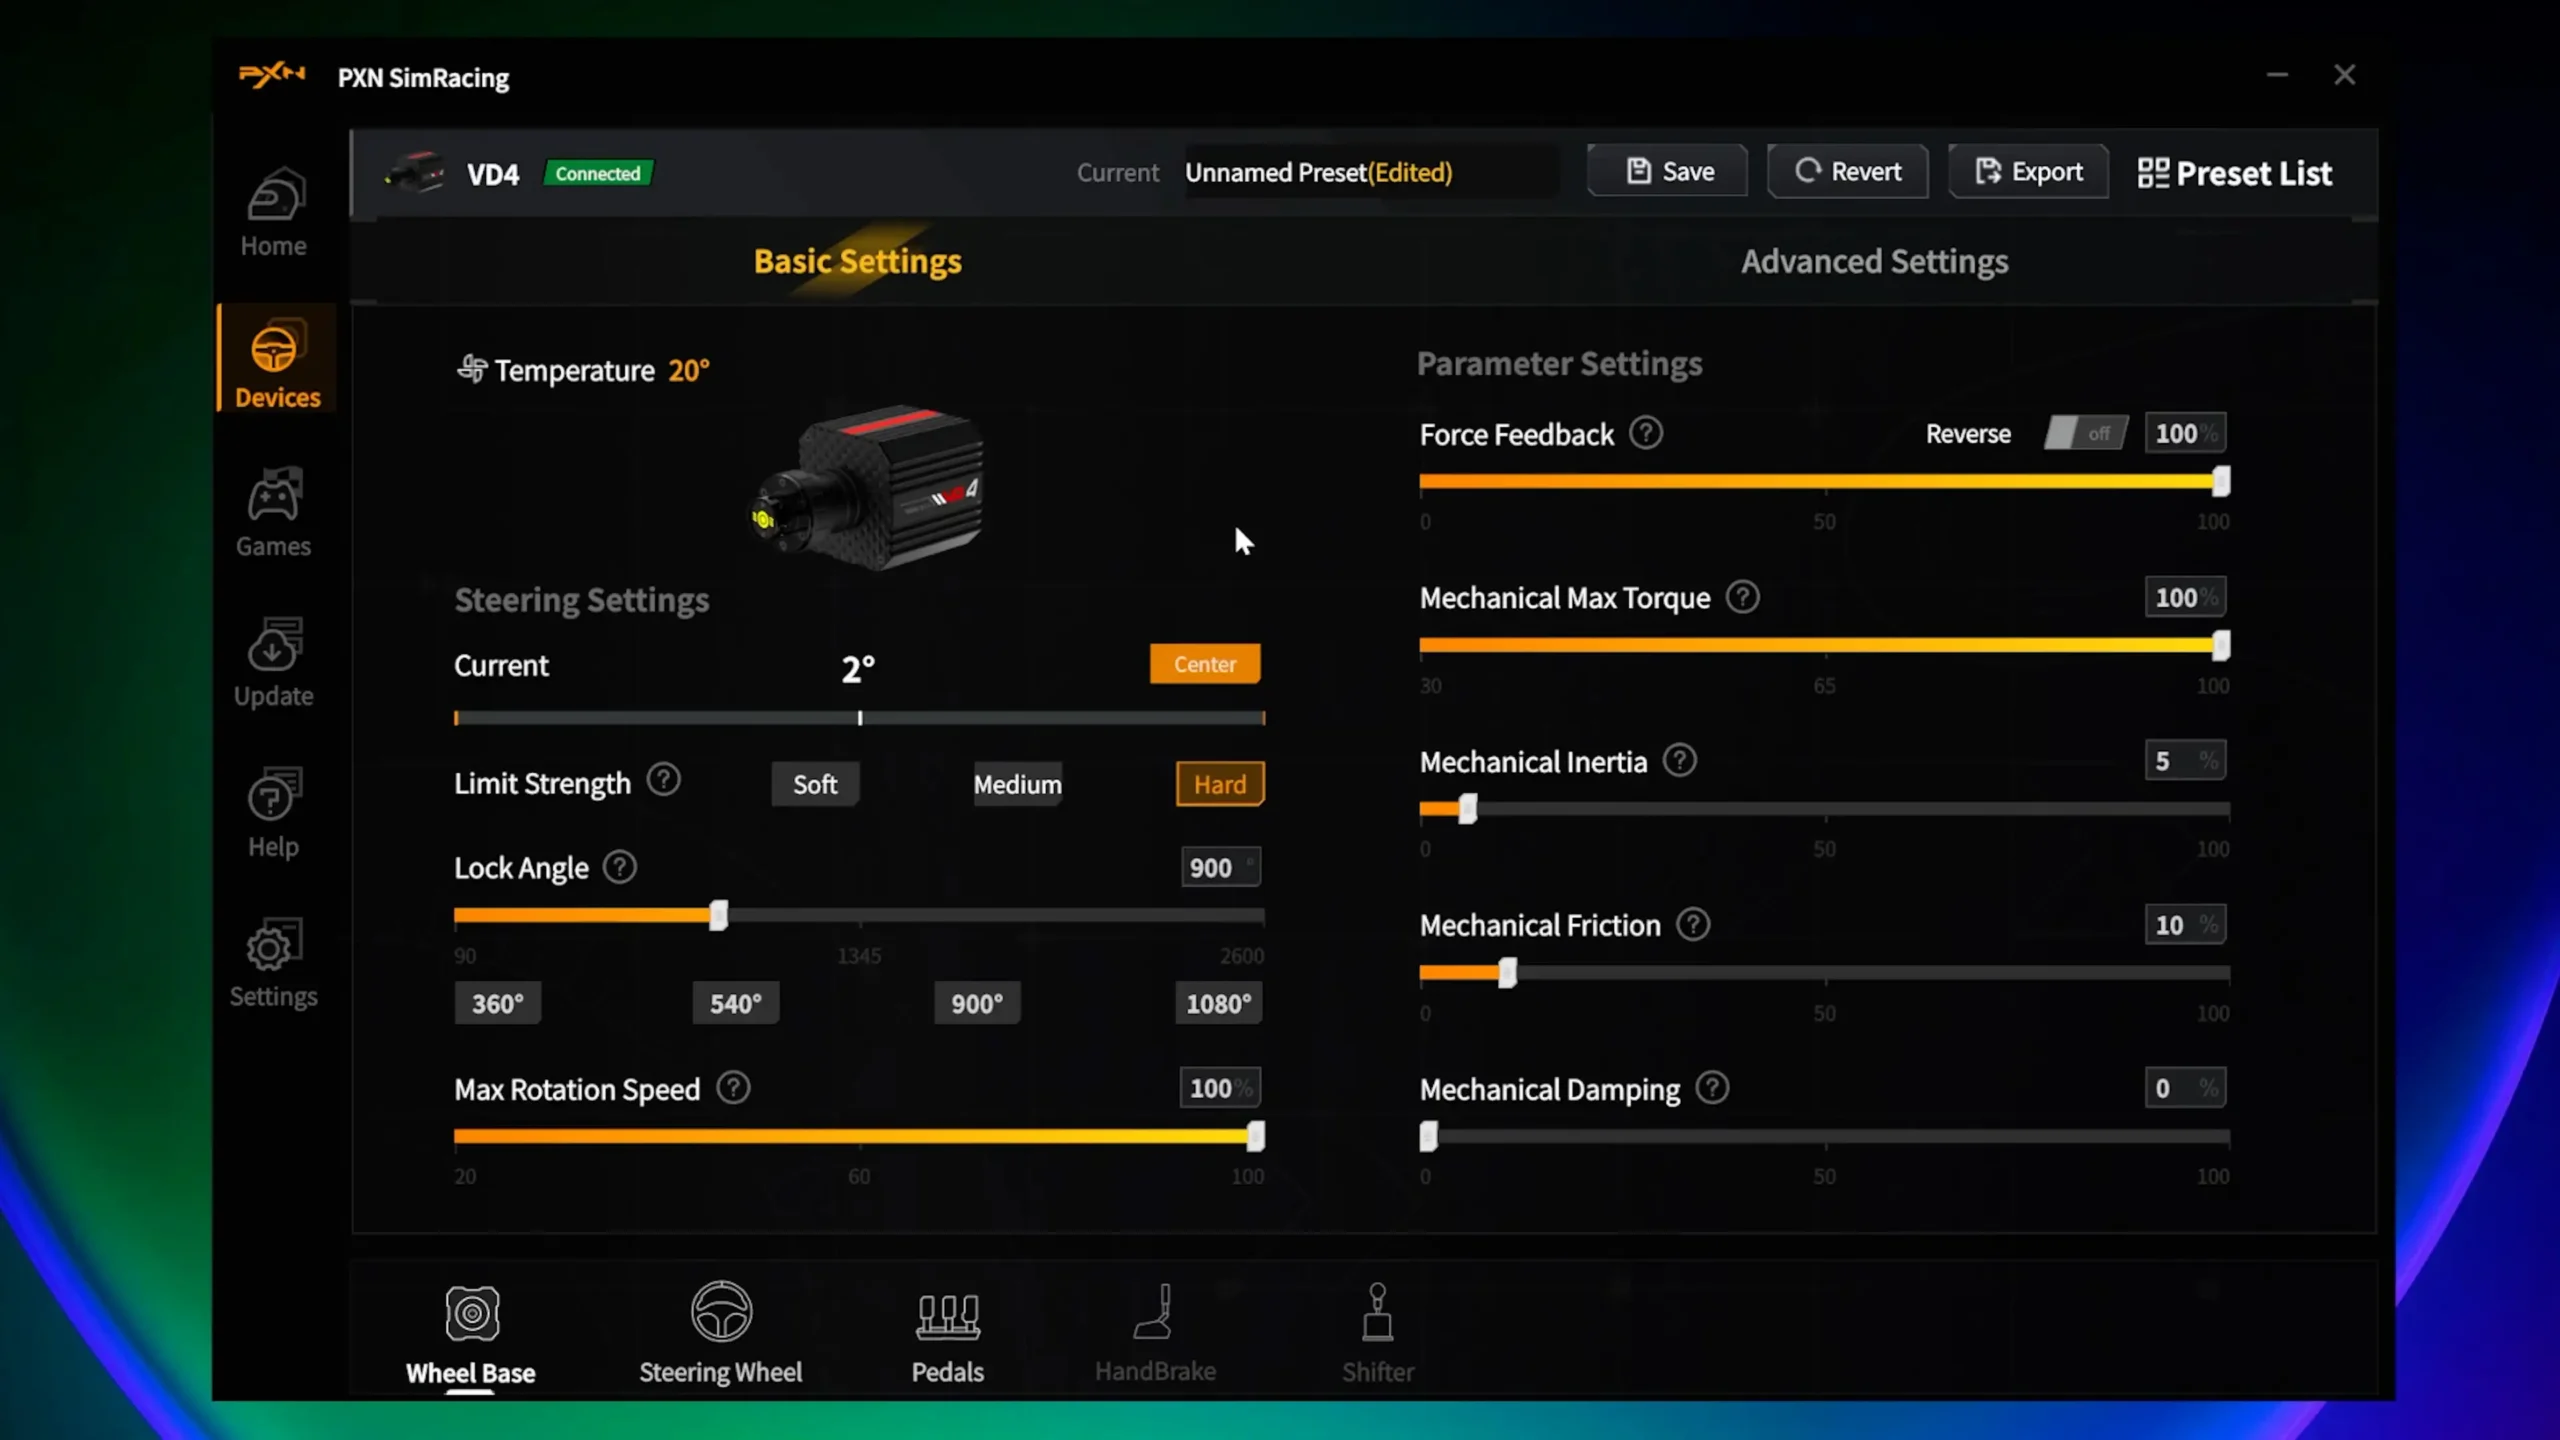Click the Mechanical Inertia slider handle
This screenshot has width=2560, height=1440.
click(x=1467, y=808)
